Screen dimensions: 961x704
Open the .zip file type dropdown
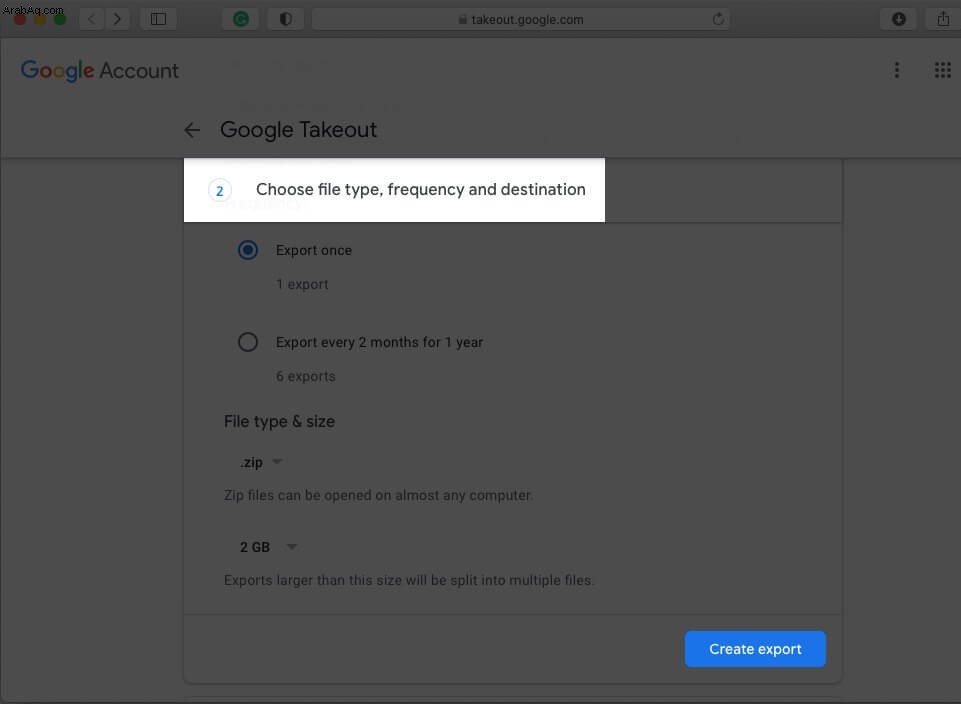[261, 462]
